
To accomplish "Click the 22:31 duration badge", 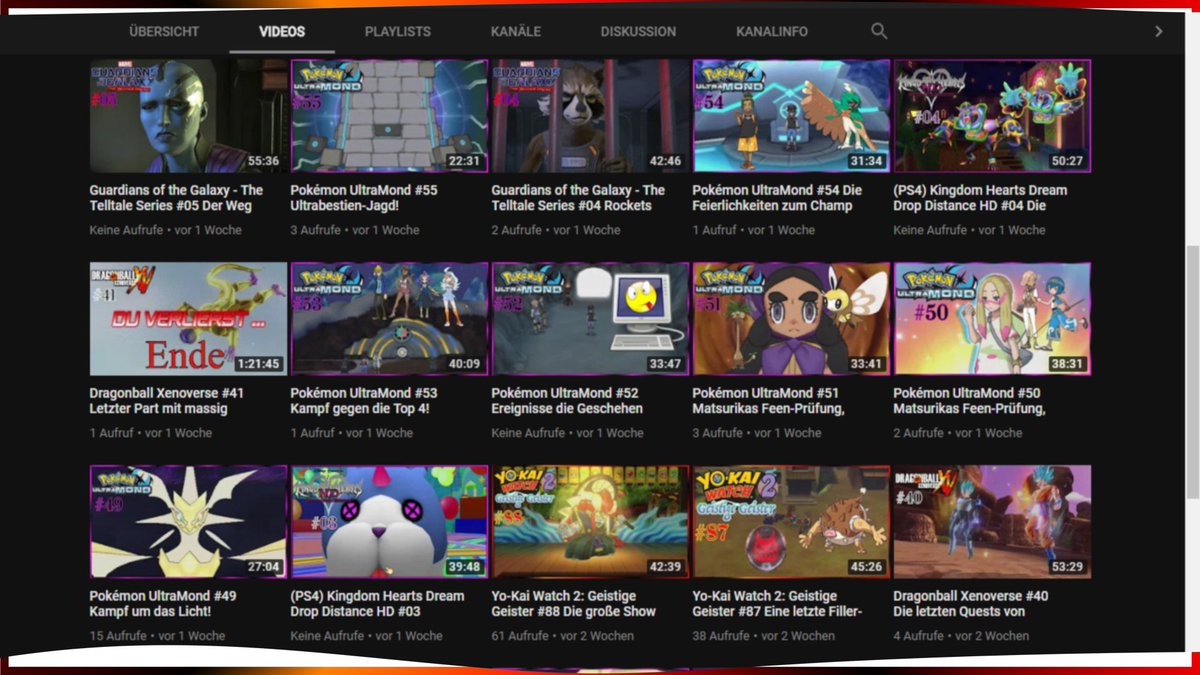I will [x=464, y=161].
